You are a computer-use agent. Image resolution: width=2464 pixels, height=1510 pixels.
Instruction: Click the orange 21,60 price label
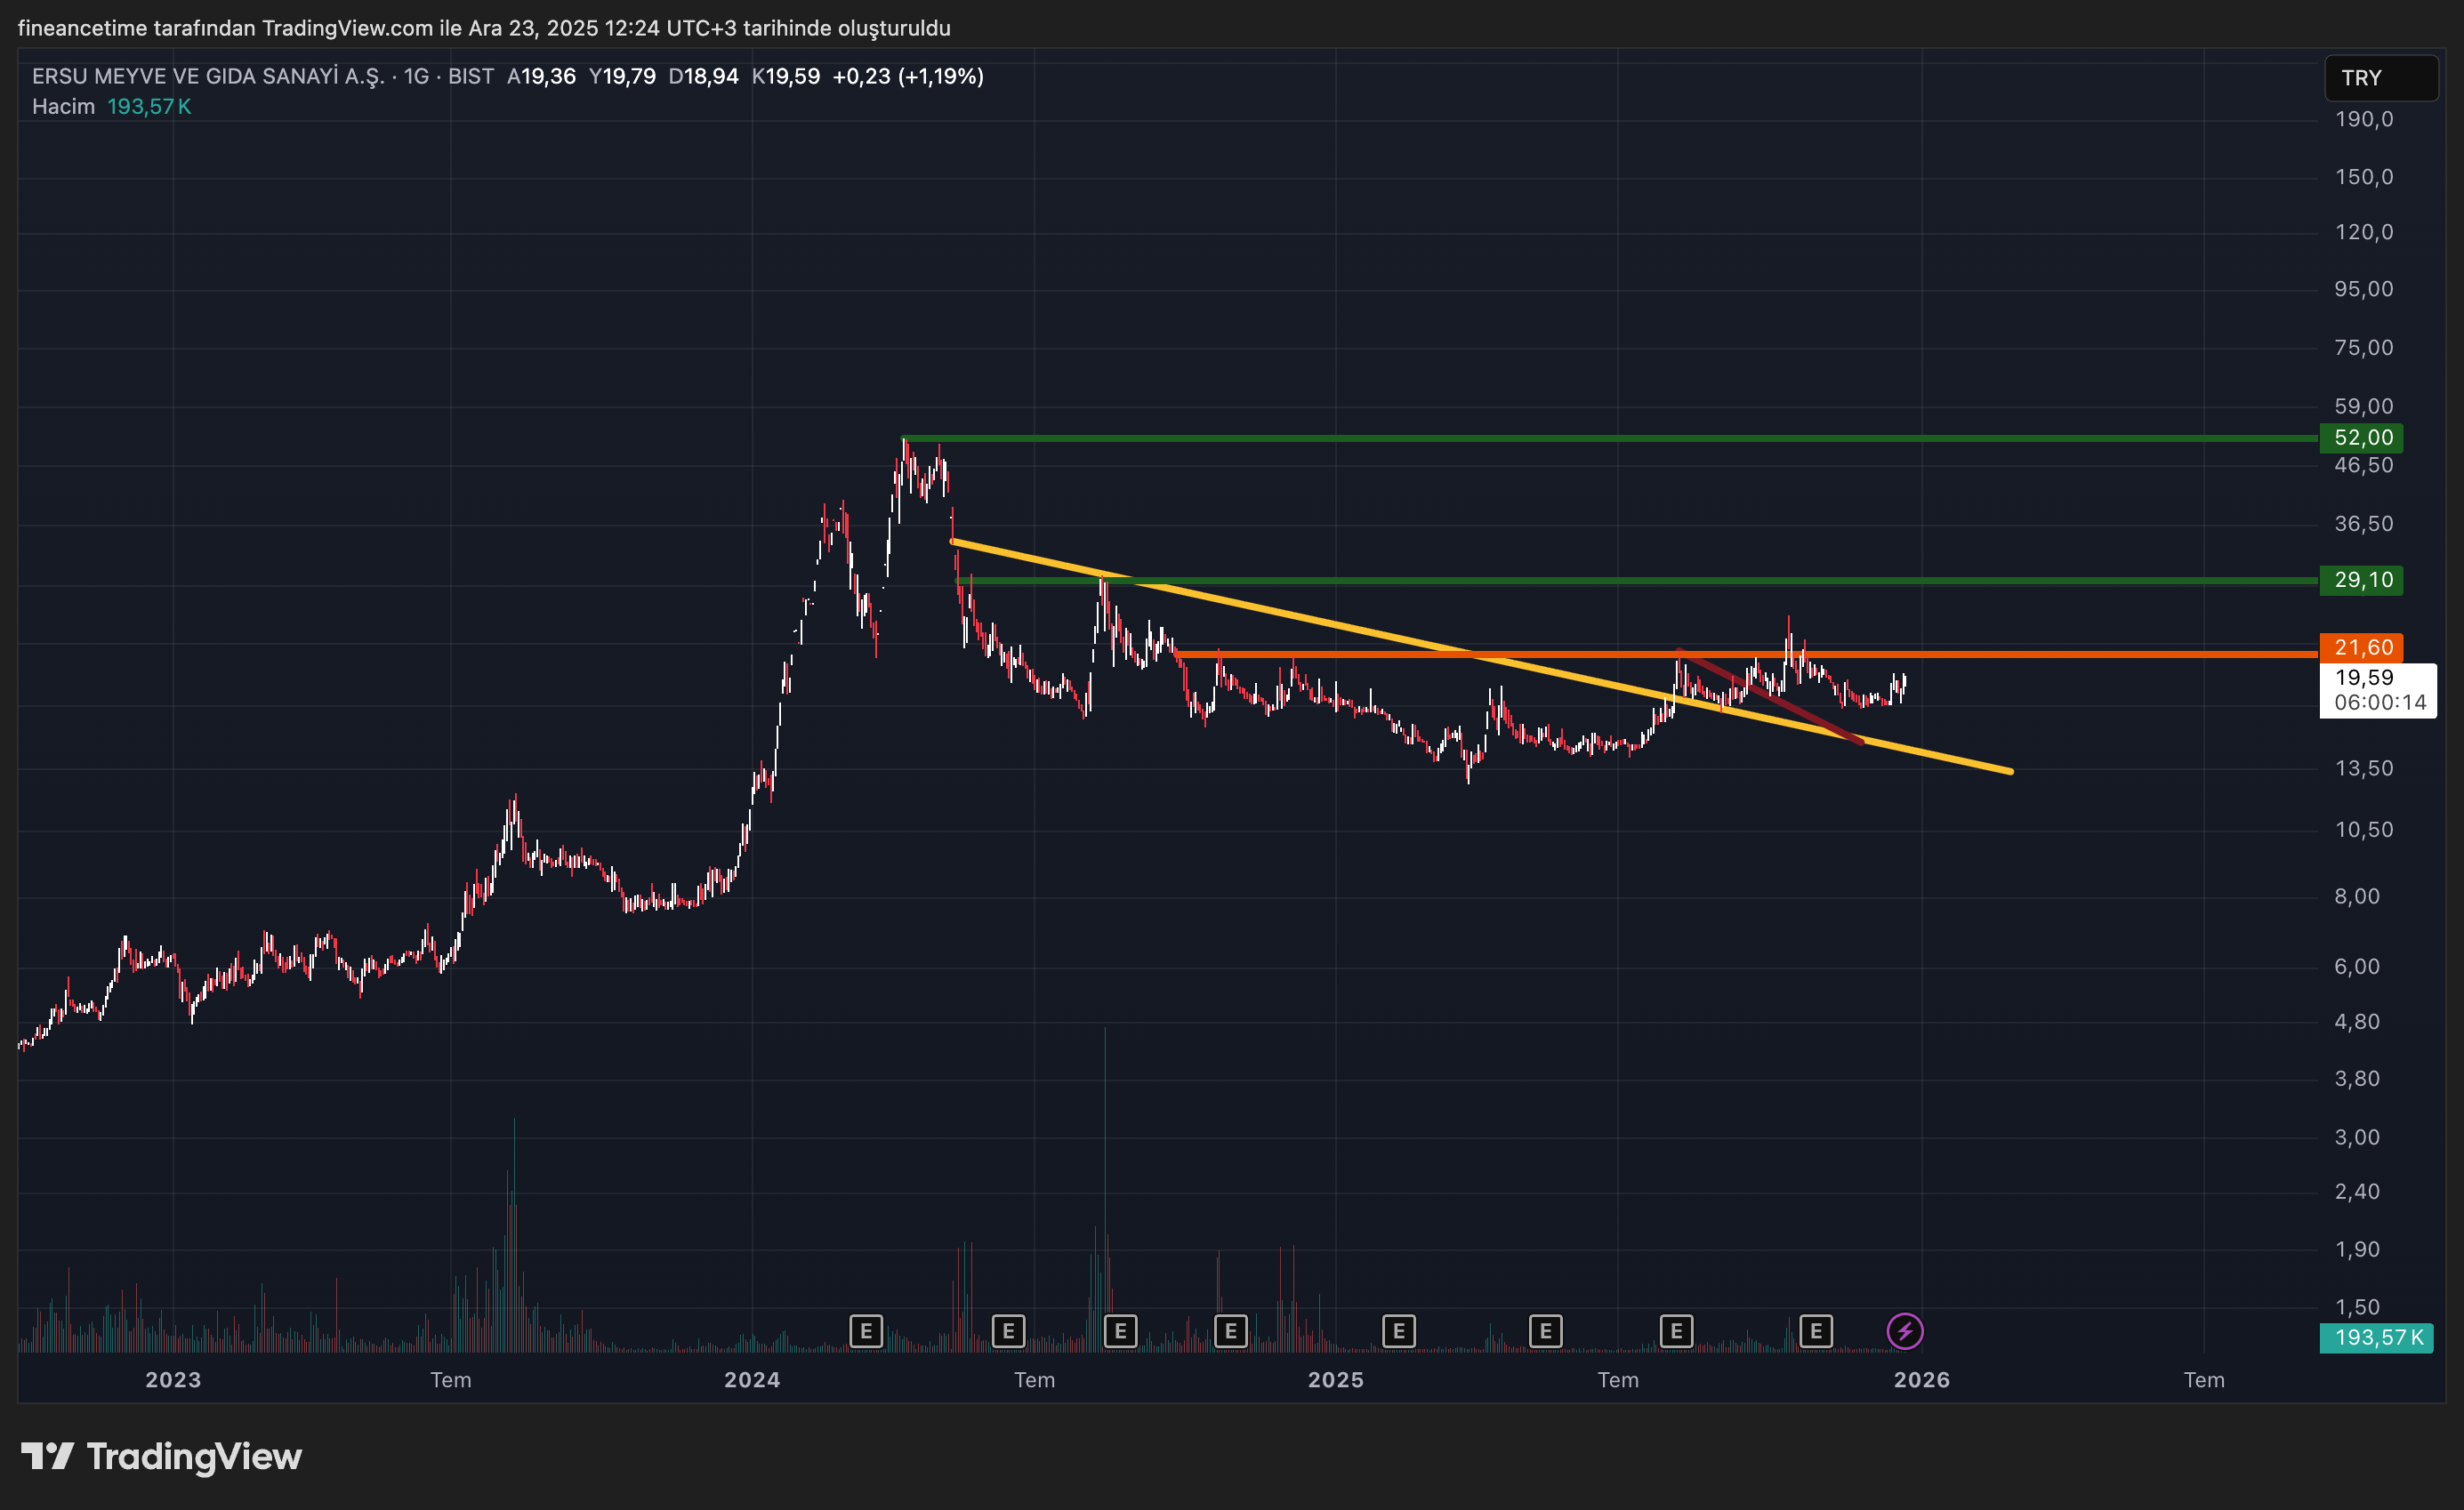click(2361, 647)
